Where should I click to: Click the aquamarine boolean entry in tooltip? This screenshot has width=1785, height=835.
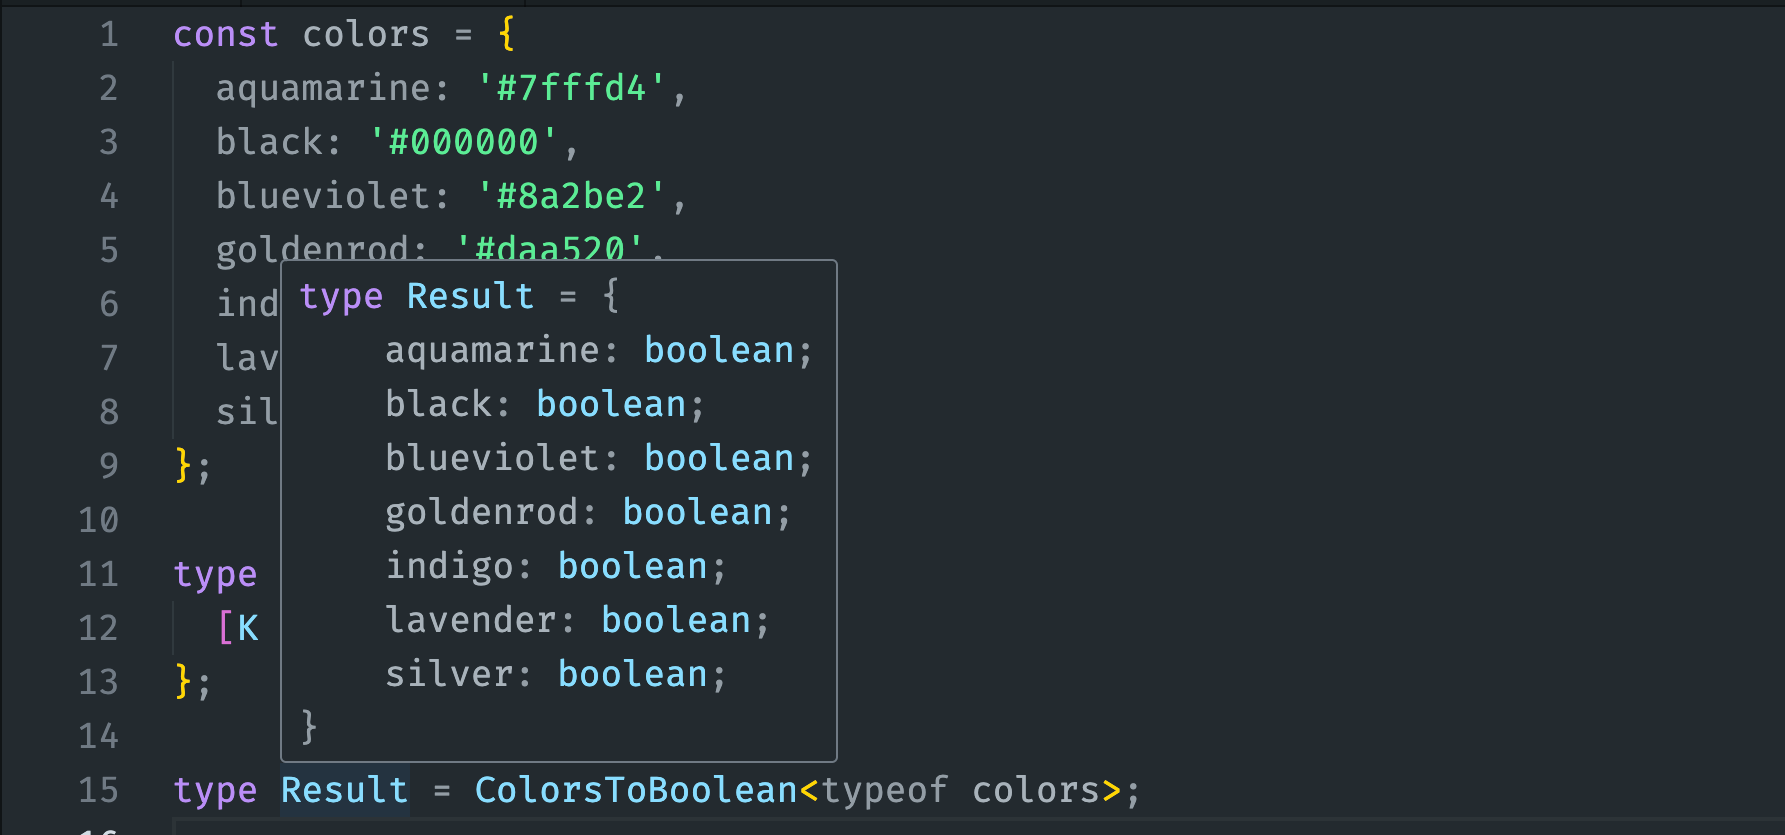(598, 351)
